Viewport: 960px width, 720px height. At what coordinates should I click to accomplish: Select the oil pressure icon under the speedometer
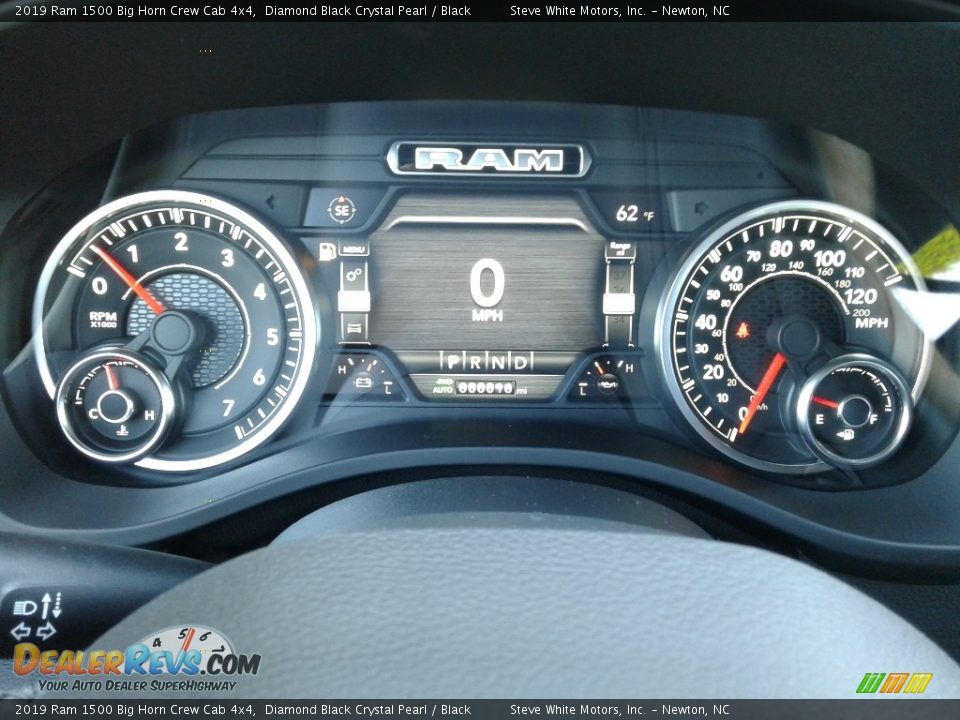tap(608, 383)
